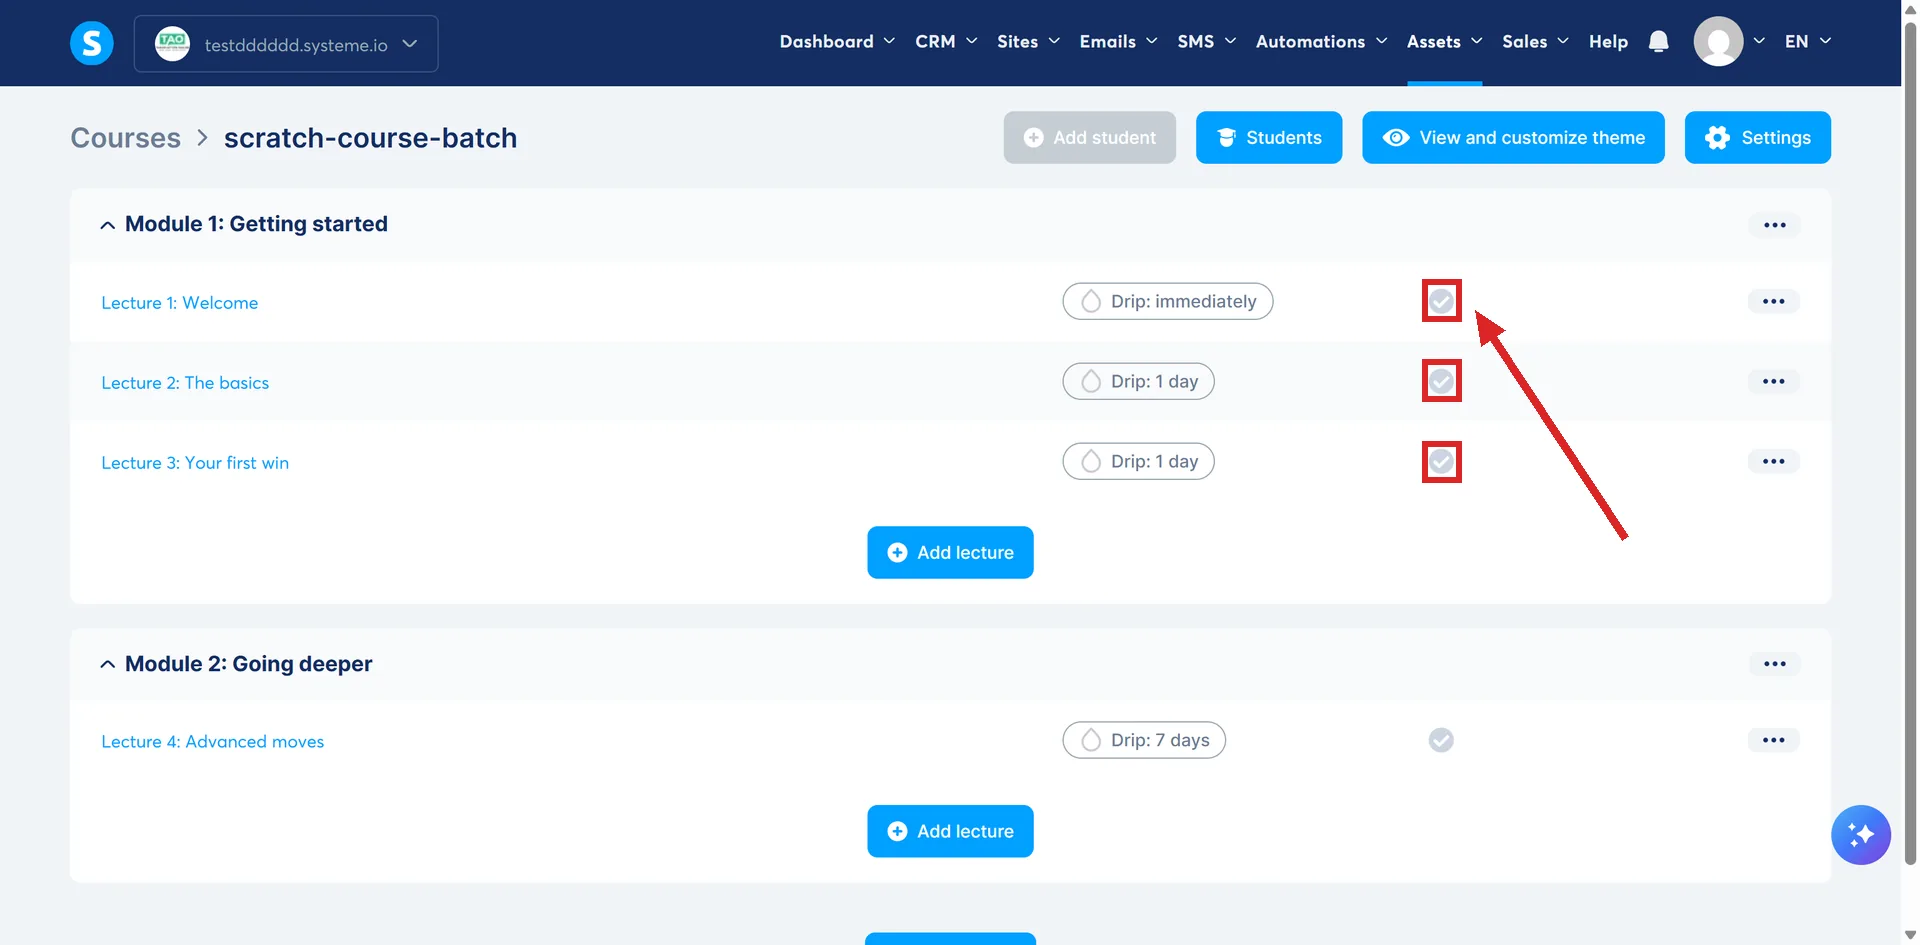Click the Add student button
The width and height of the screenshot is (1920, 945).
[x=1089, y=137]
